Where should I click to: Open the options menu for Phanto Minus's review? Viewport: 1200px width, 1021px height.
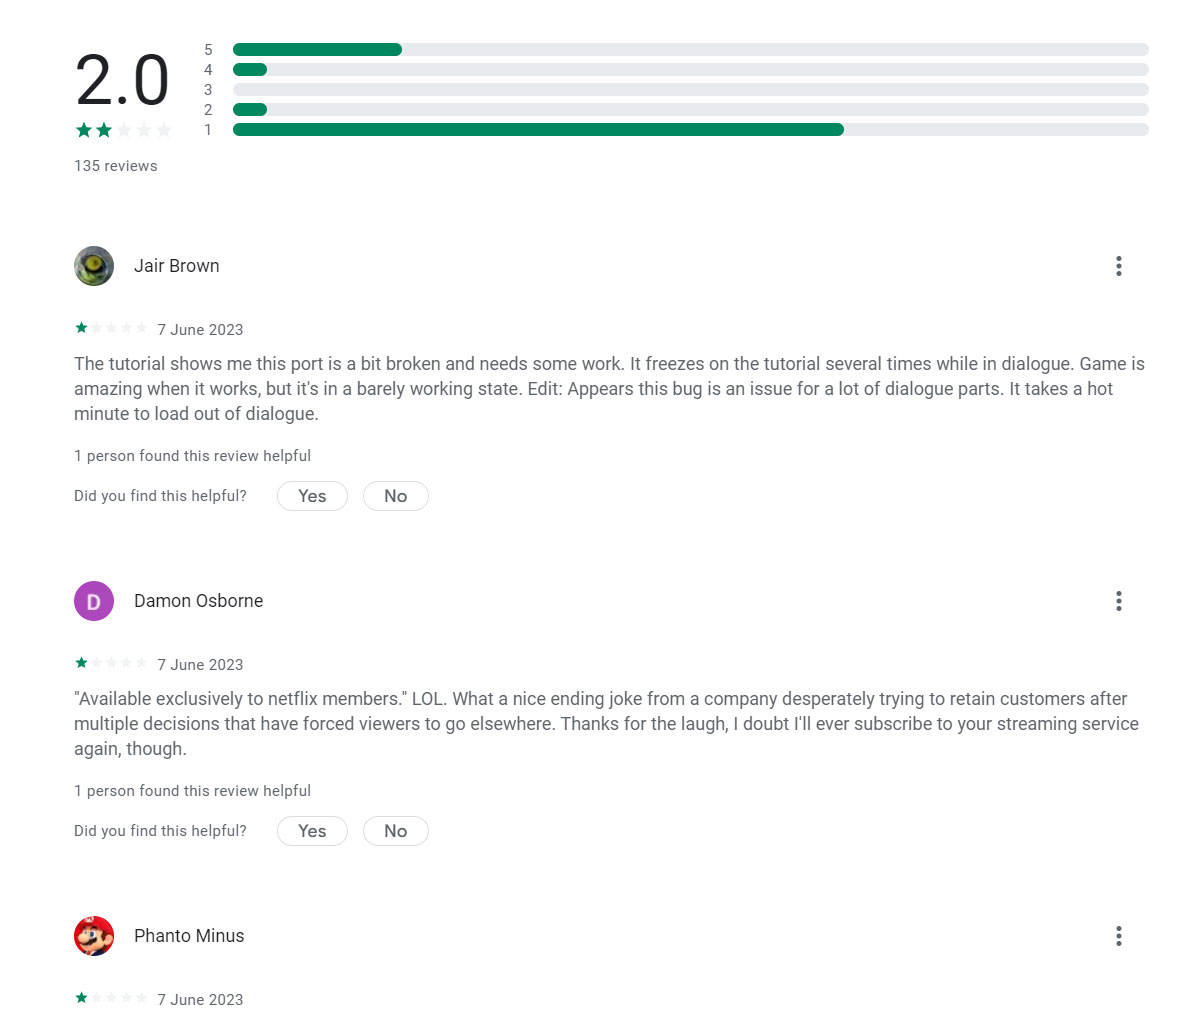coord(1118,936)
